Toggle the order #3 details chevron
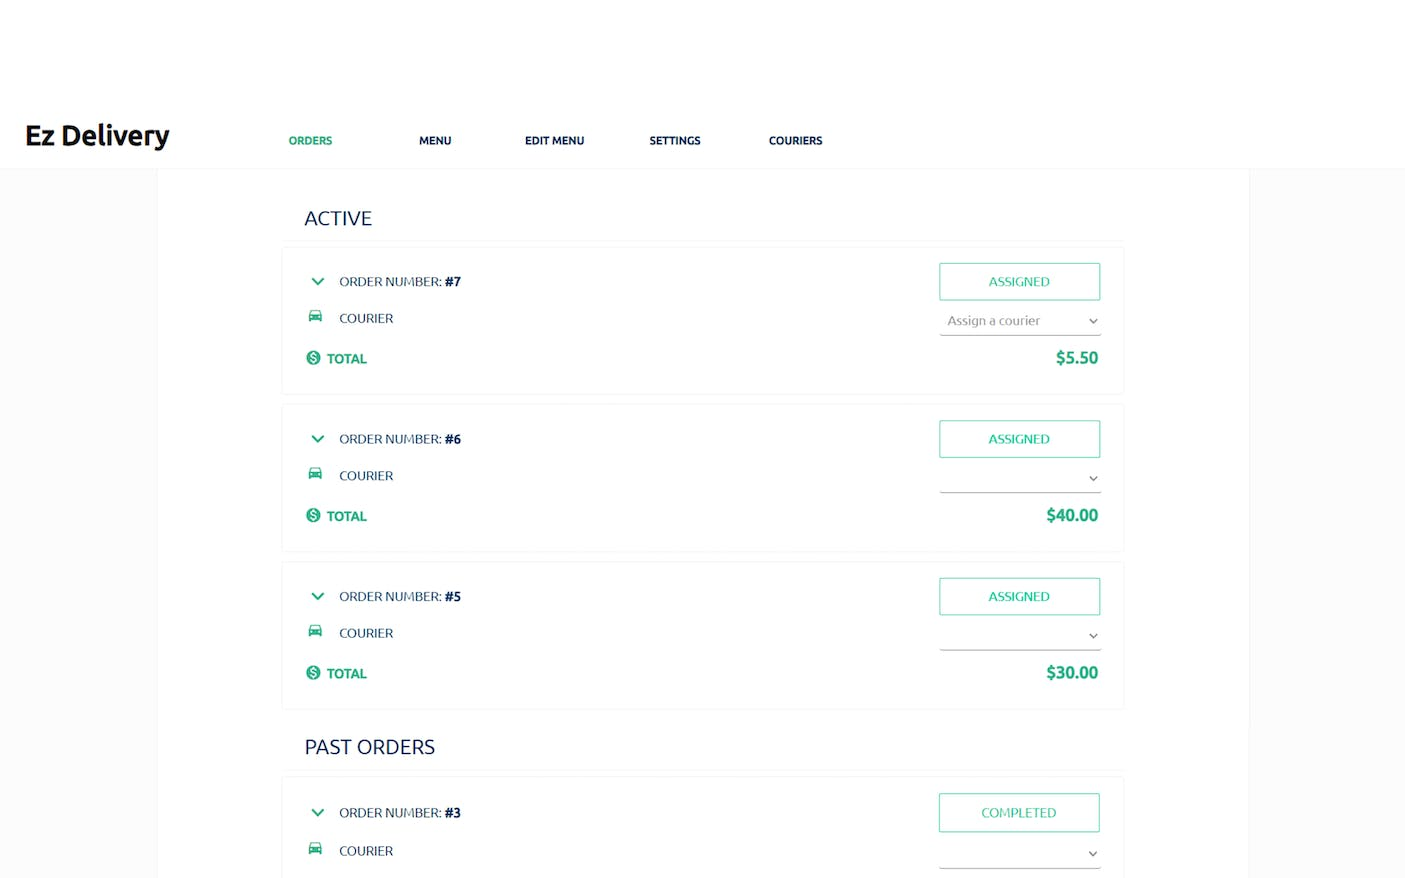Viewport: 1405px width, 878px height. tap(318, 813)
